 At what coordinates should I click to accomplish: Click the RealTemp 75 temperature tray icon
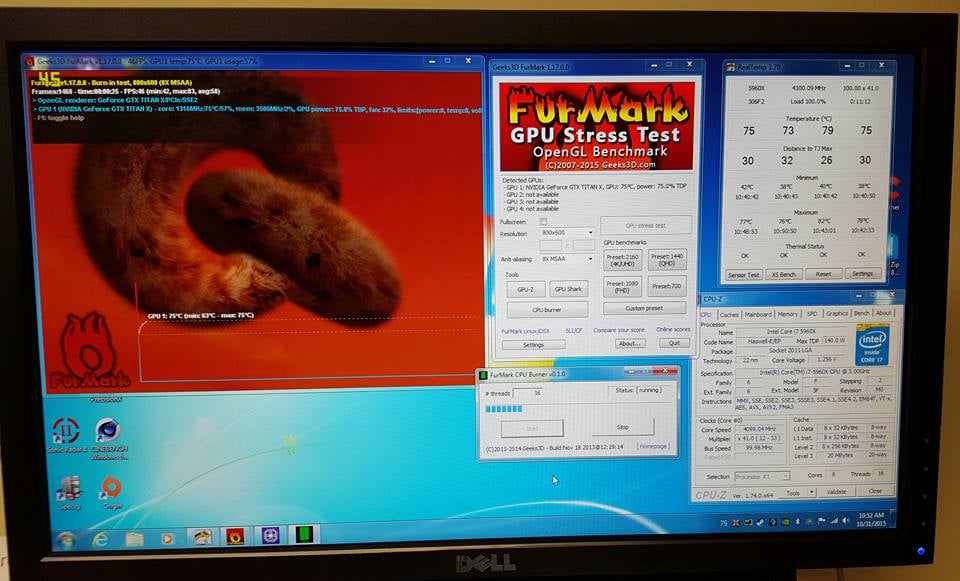(x=724, y=523)
